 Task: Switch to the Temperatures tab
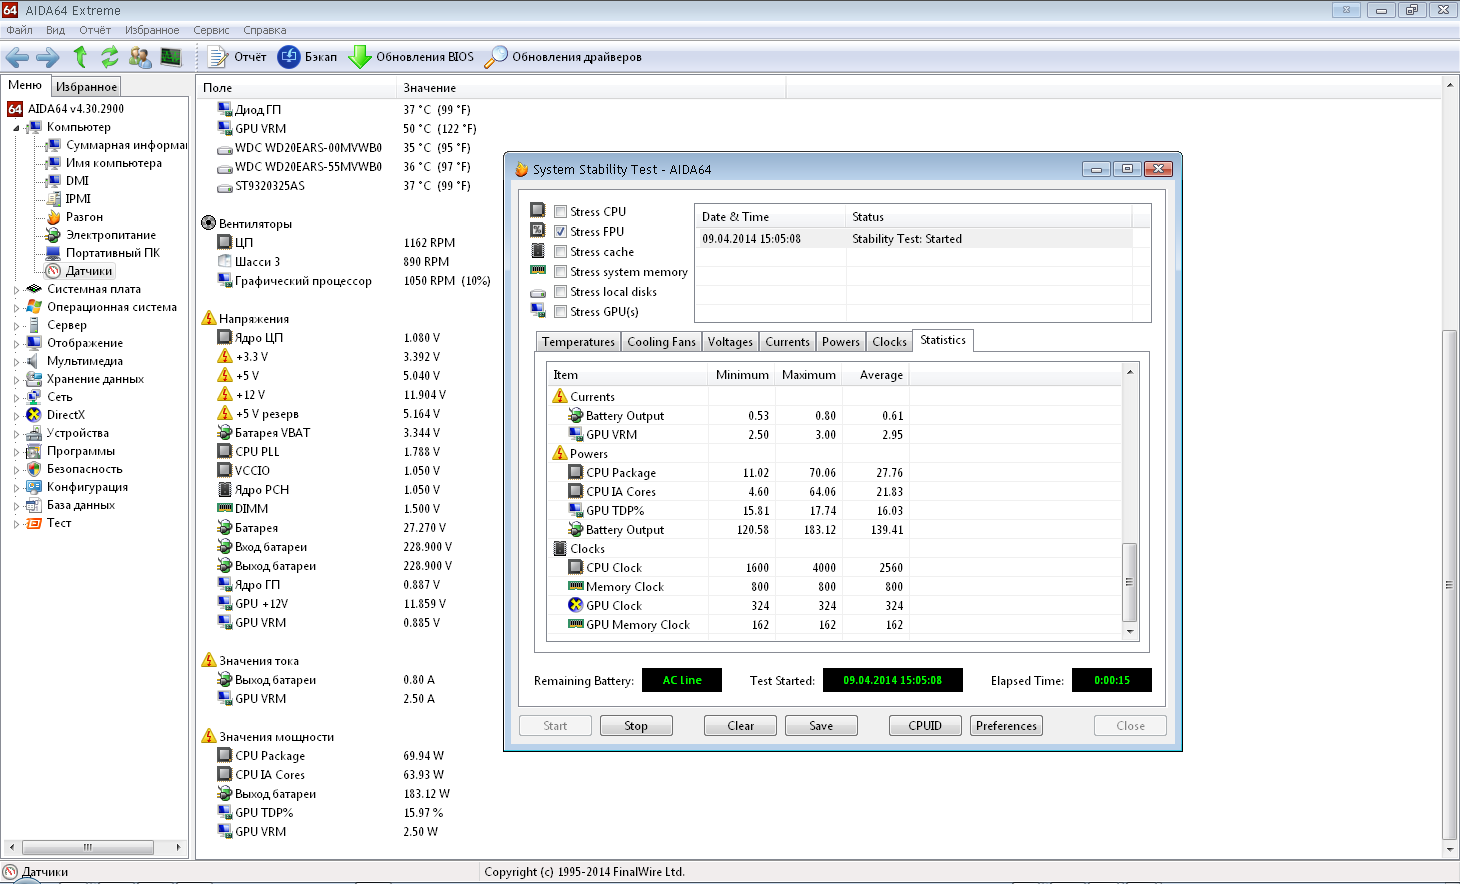click(x=578, y=342)
